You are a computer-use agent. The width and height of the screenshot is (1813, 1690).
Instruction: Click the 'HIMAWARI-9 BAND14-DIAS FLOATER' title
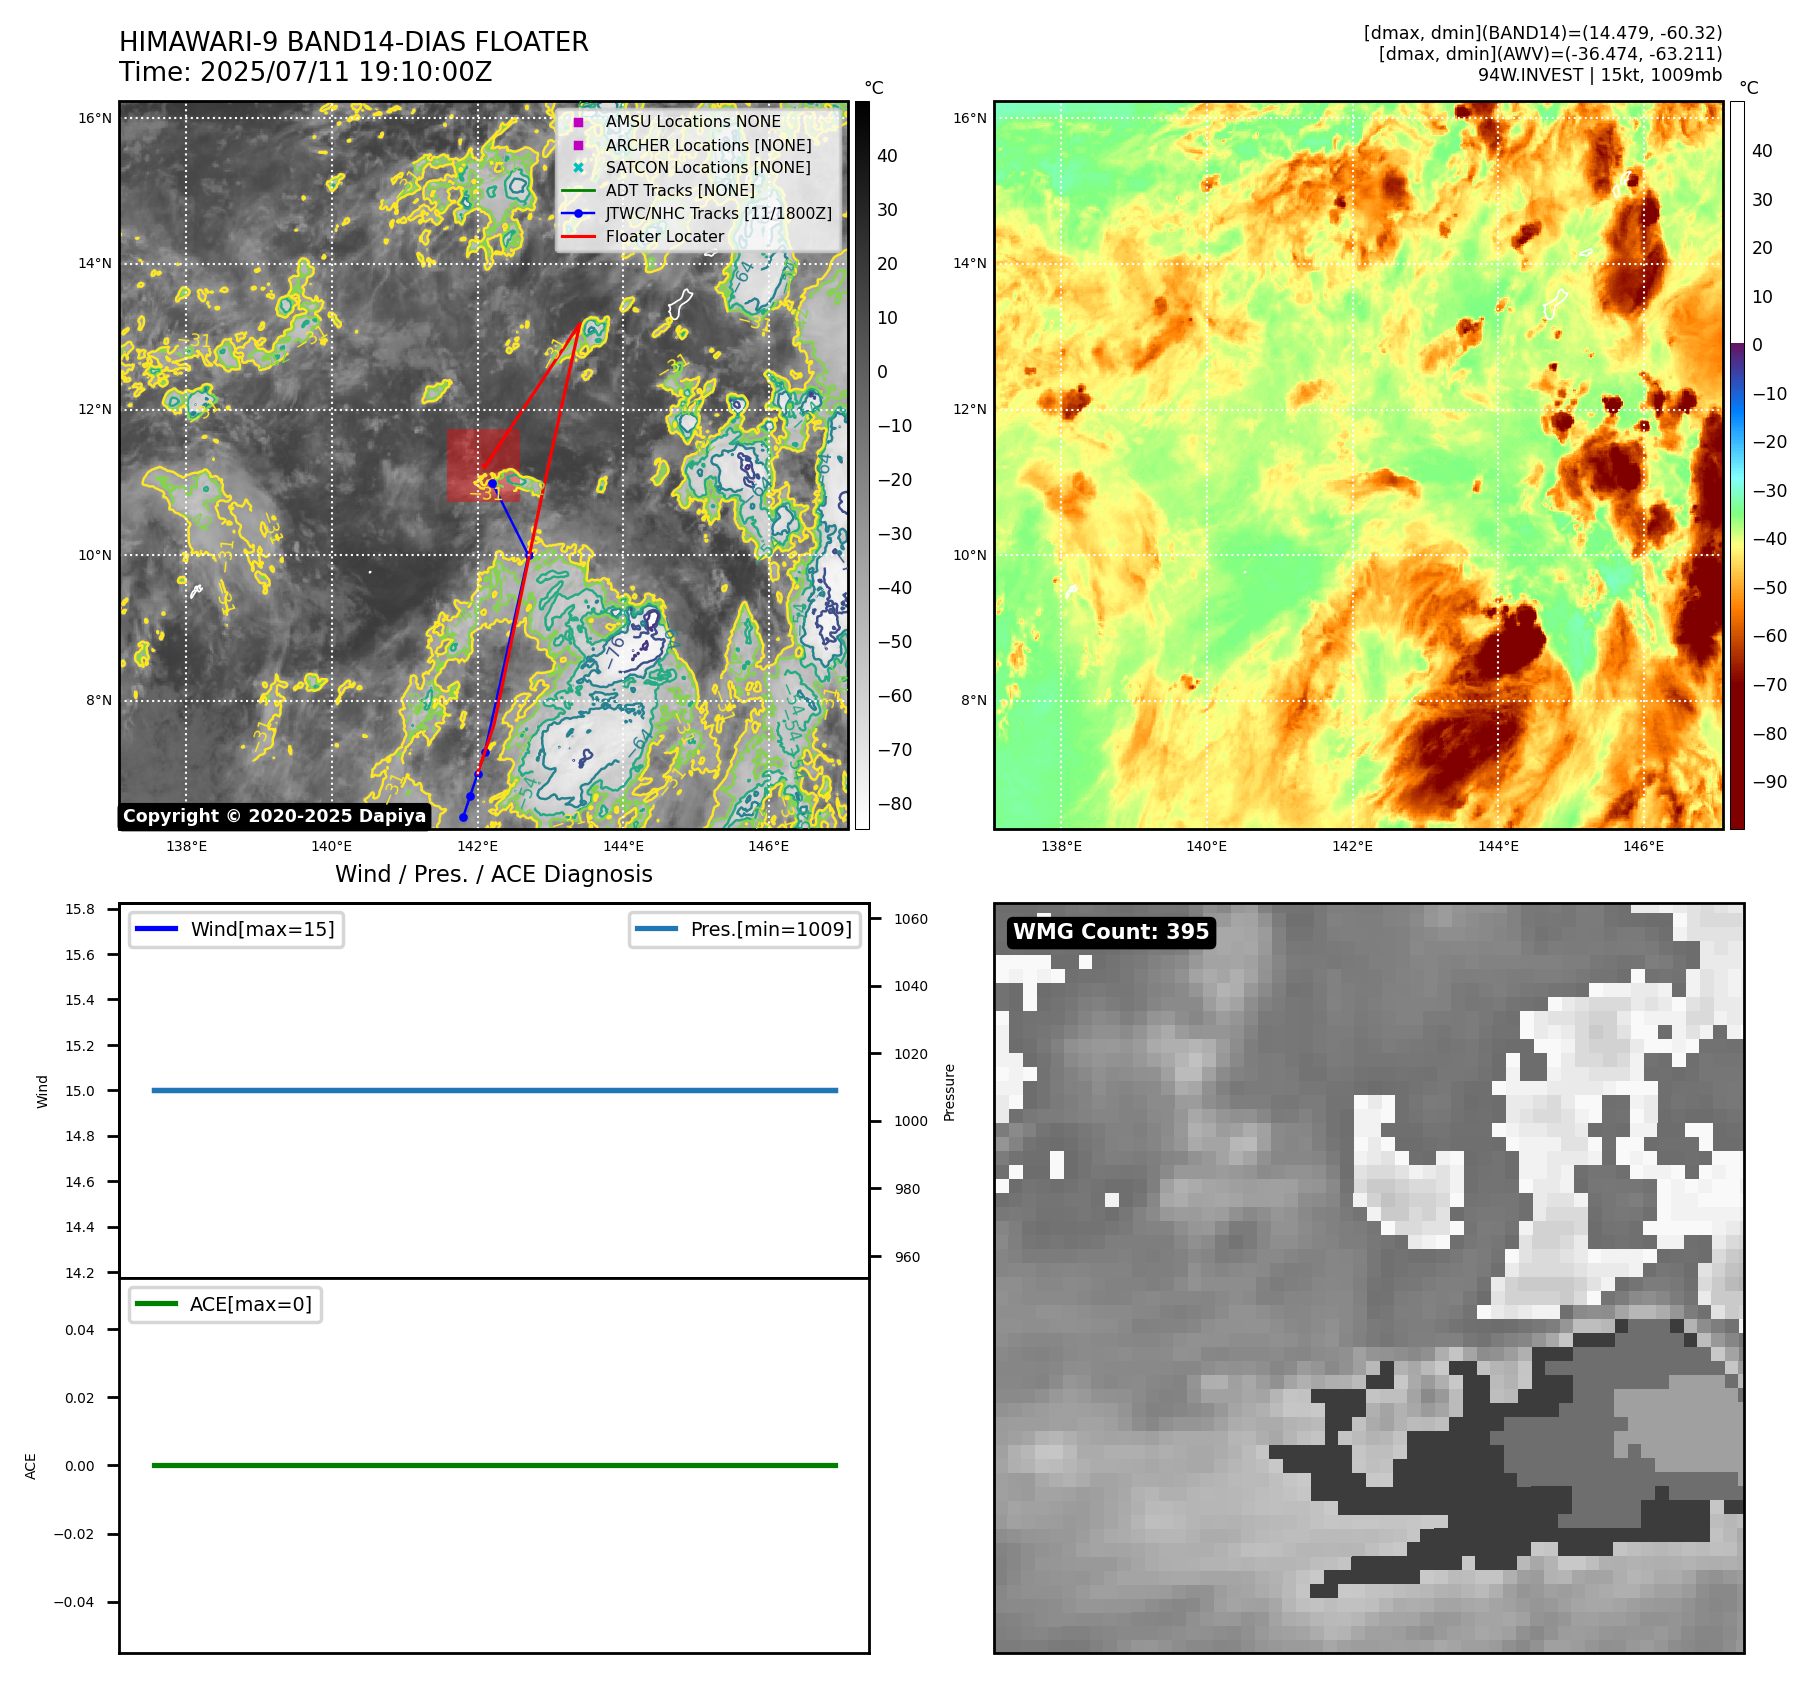pyautogui.click(x=354, y=42)
